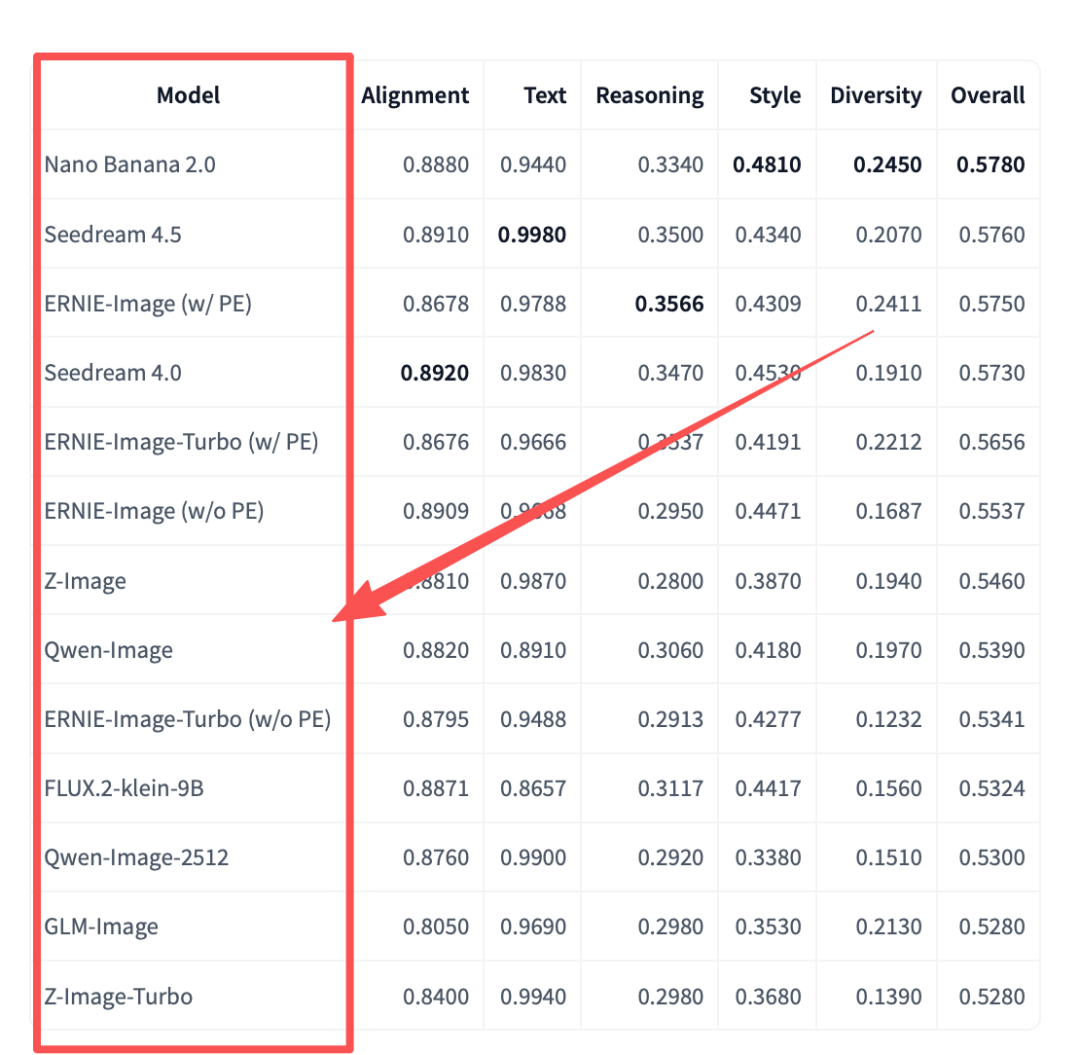The image size is (1080, 1055).
Task: Select ERNIE-Image (w/o PE) model name
Action: 154,512
